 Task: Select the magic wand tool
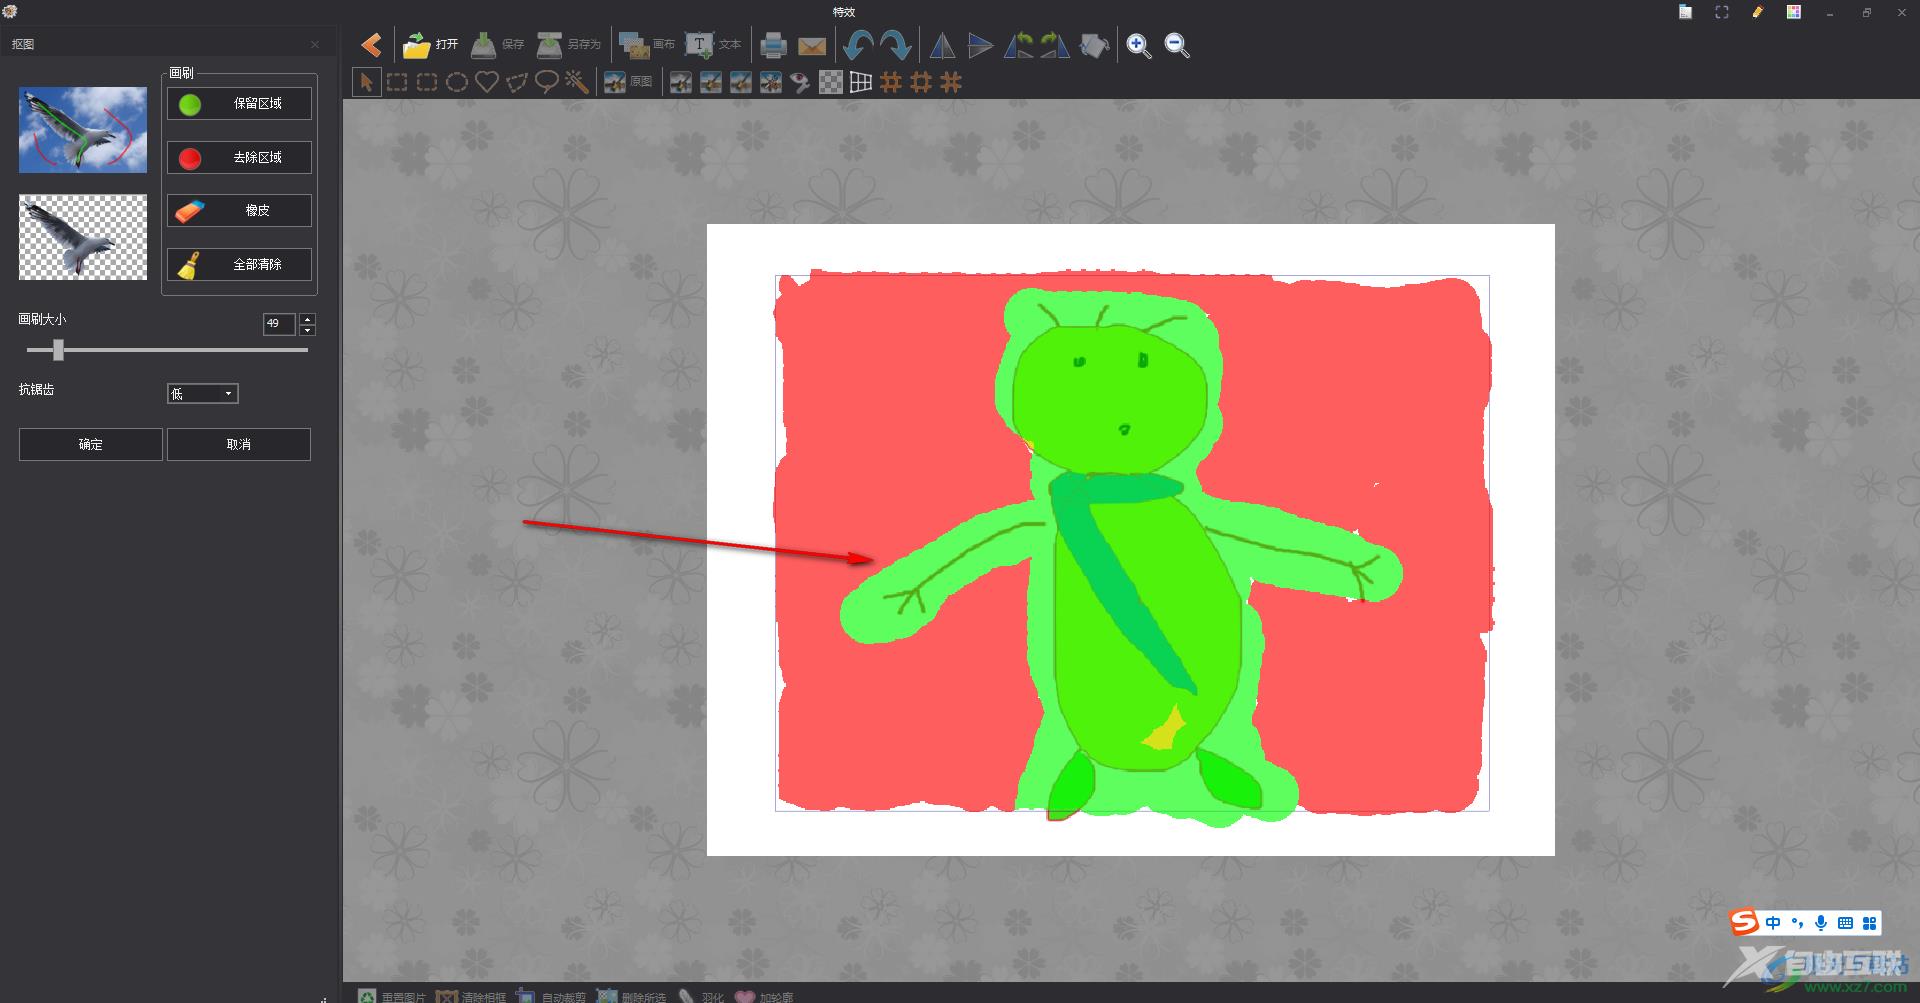(x=577, y=82)
